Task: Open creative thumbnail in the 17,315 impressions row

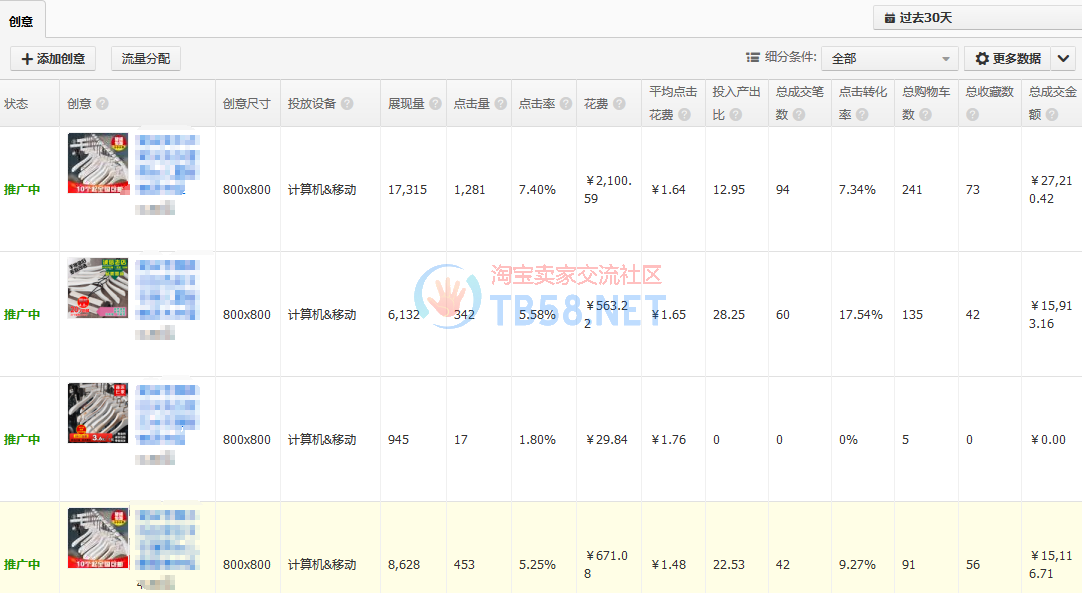Action: (98, 164)
